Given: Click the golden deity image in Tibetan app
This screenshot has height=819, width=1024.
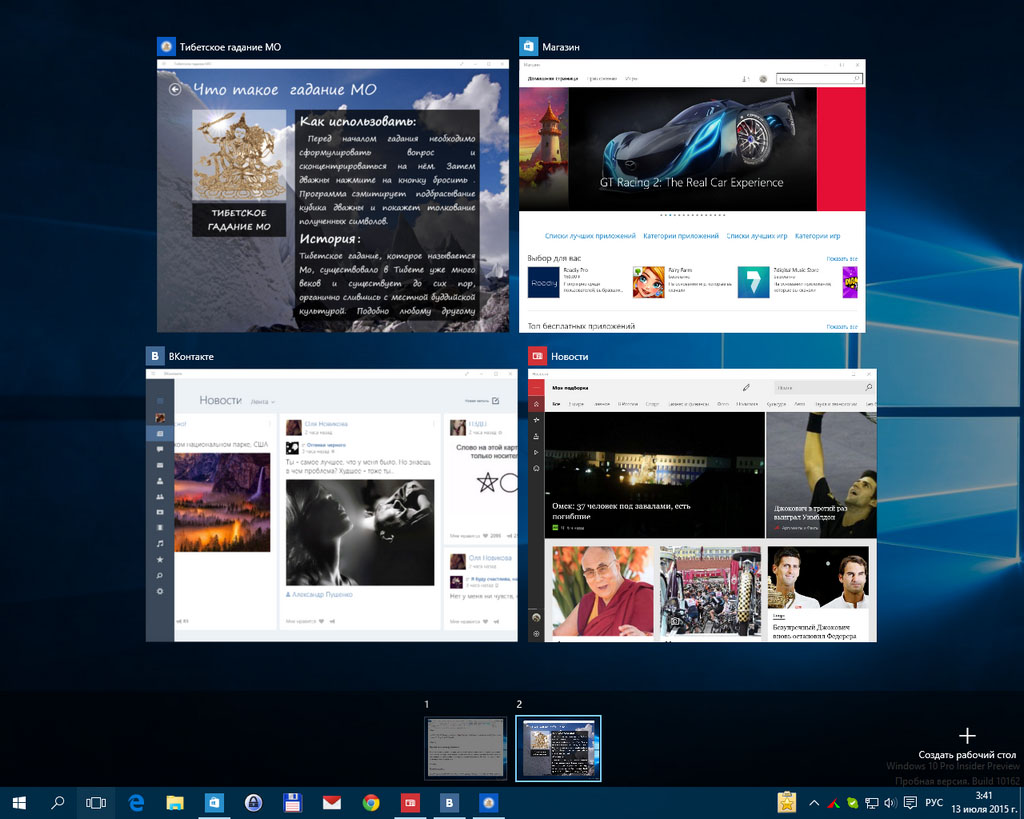Looking at the screenshot, I should pyautogui.click(x=239, y=155).
